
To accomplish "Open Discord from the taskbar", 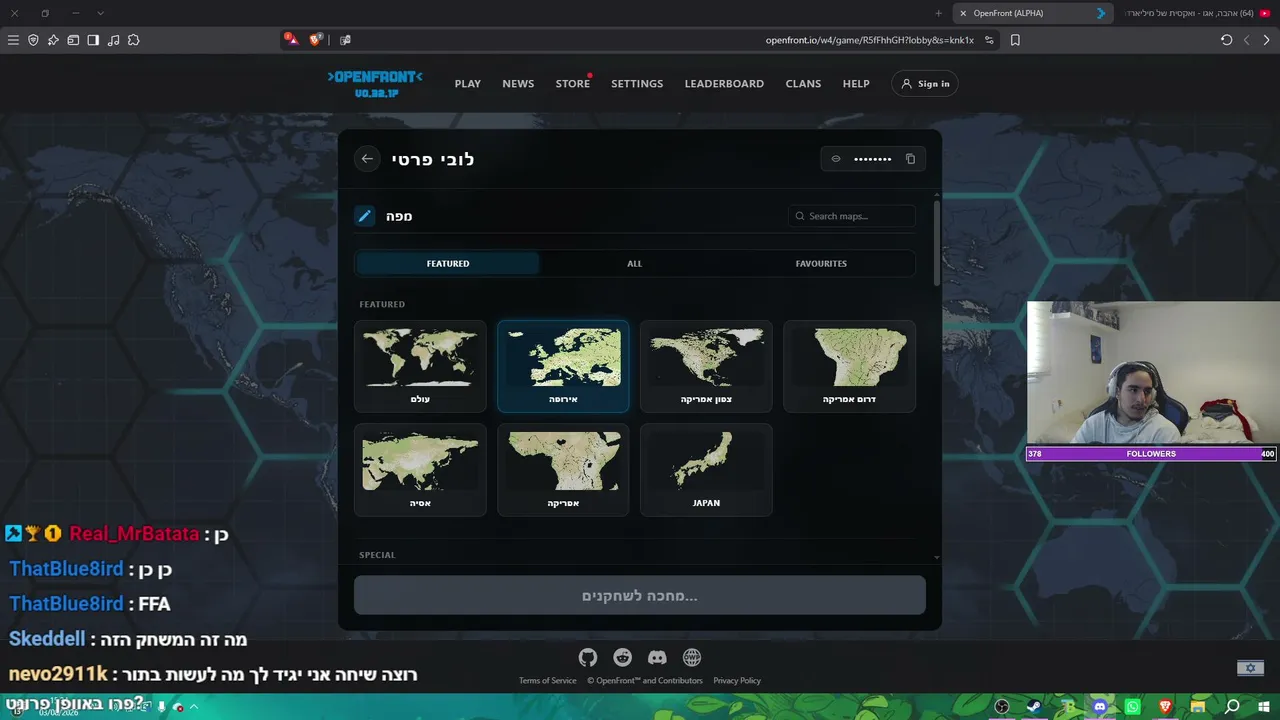I will 1100,707.
